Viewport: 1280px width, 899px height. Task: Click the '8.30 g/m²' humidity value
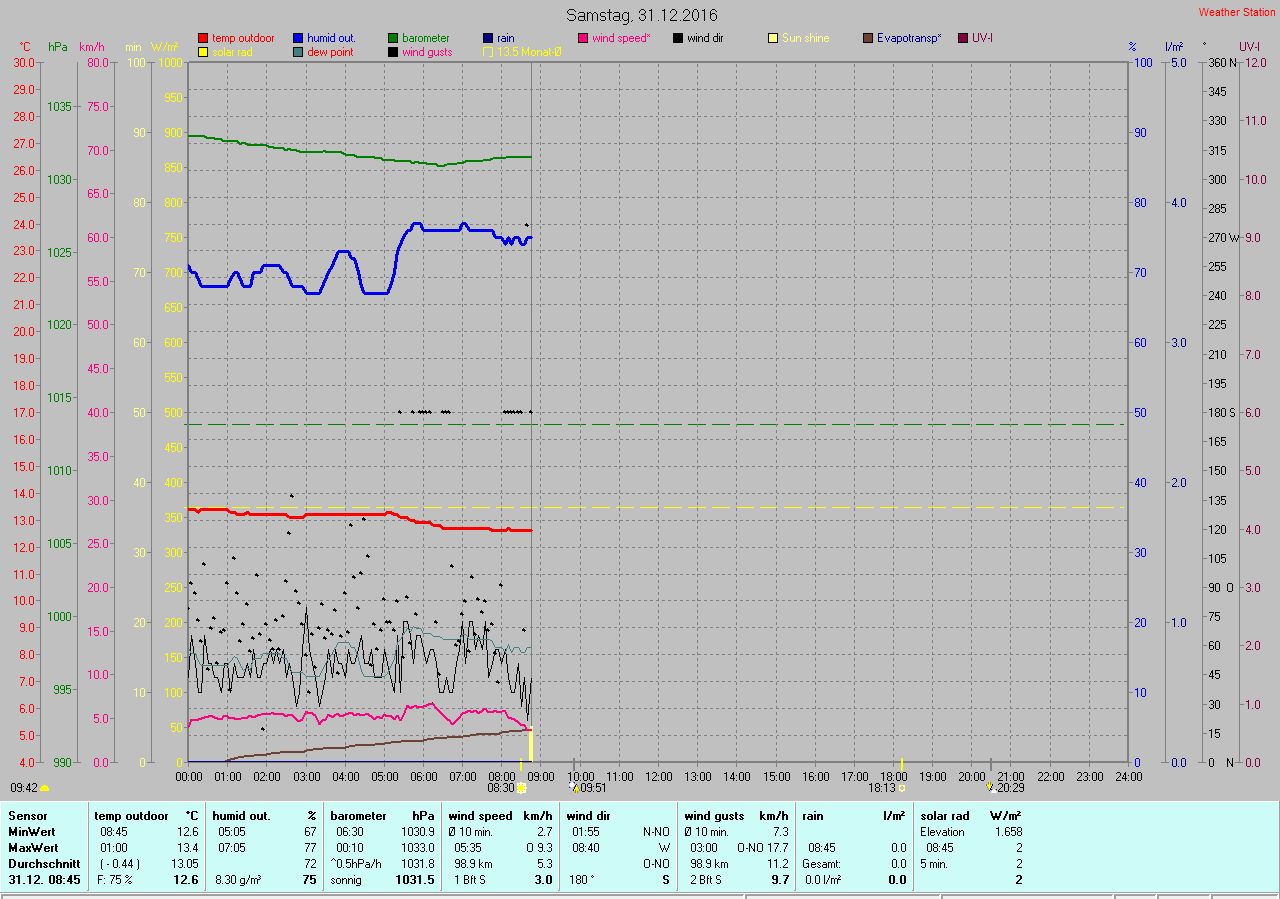pos(238,880)
